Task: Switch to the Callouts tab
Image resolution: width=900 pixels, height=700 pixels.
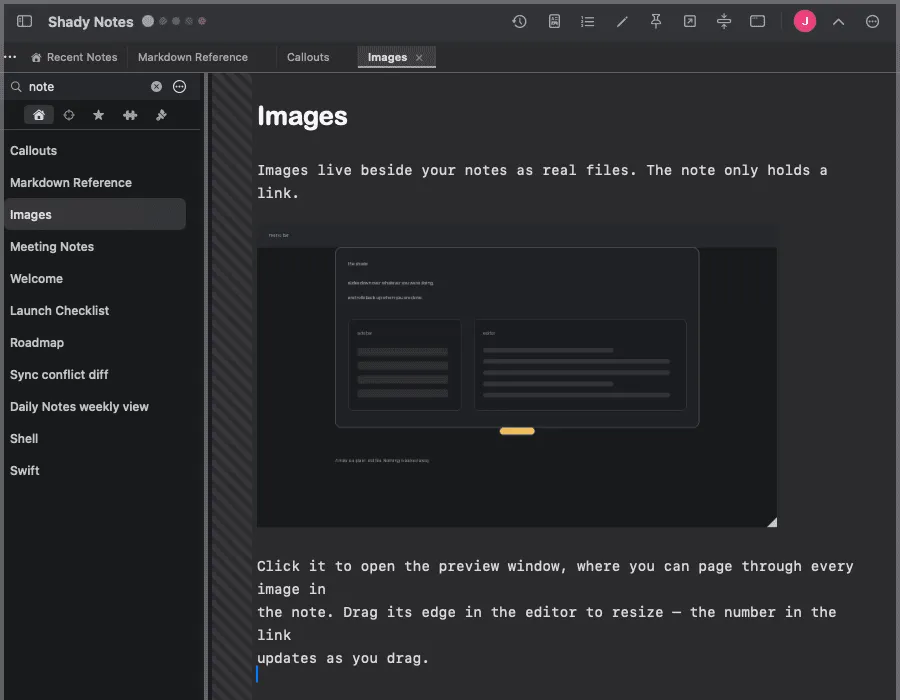Action: 308,57
